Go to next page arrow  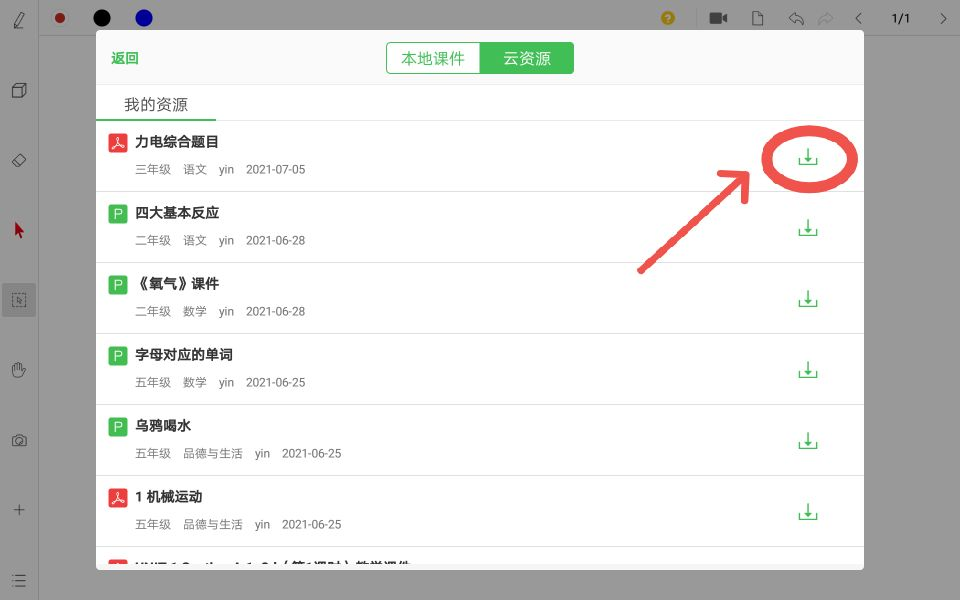pos(943,18)
